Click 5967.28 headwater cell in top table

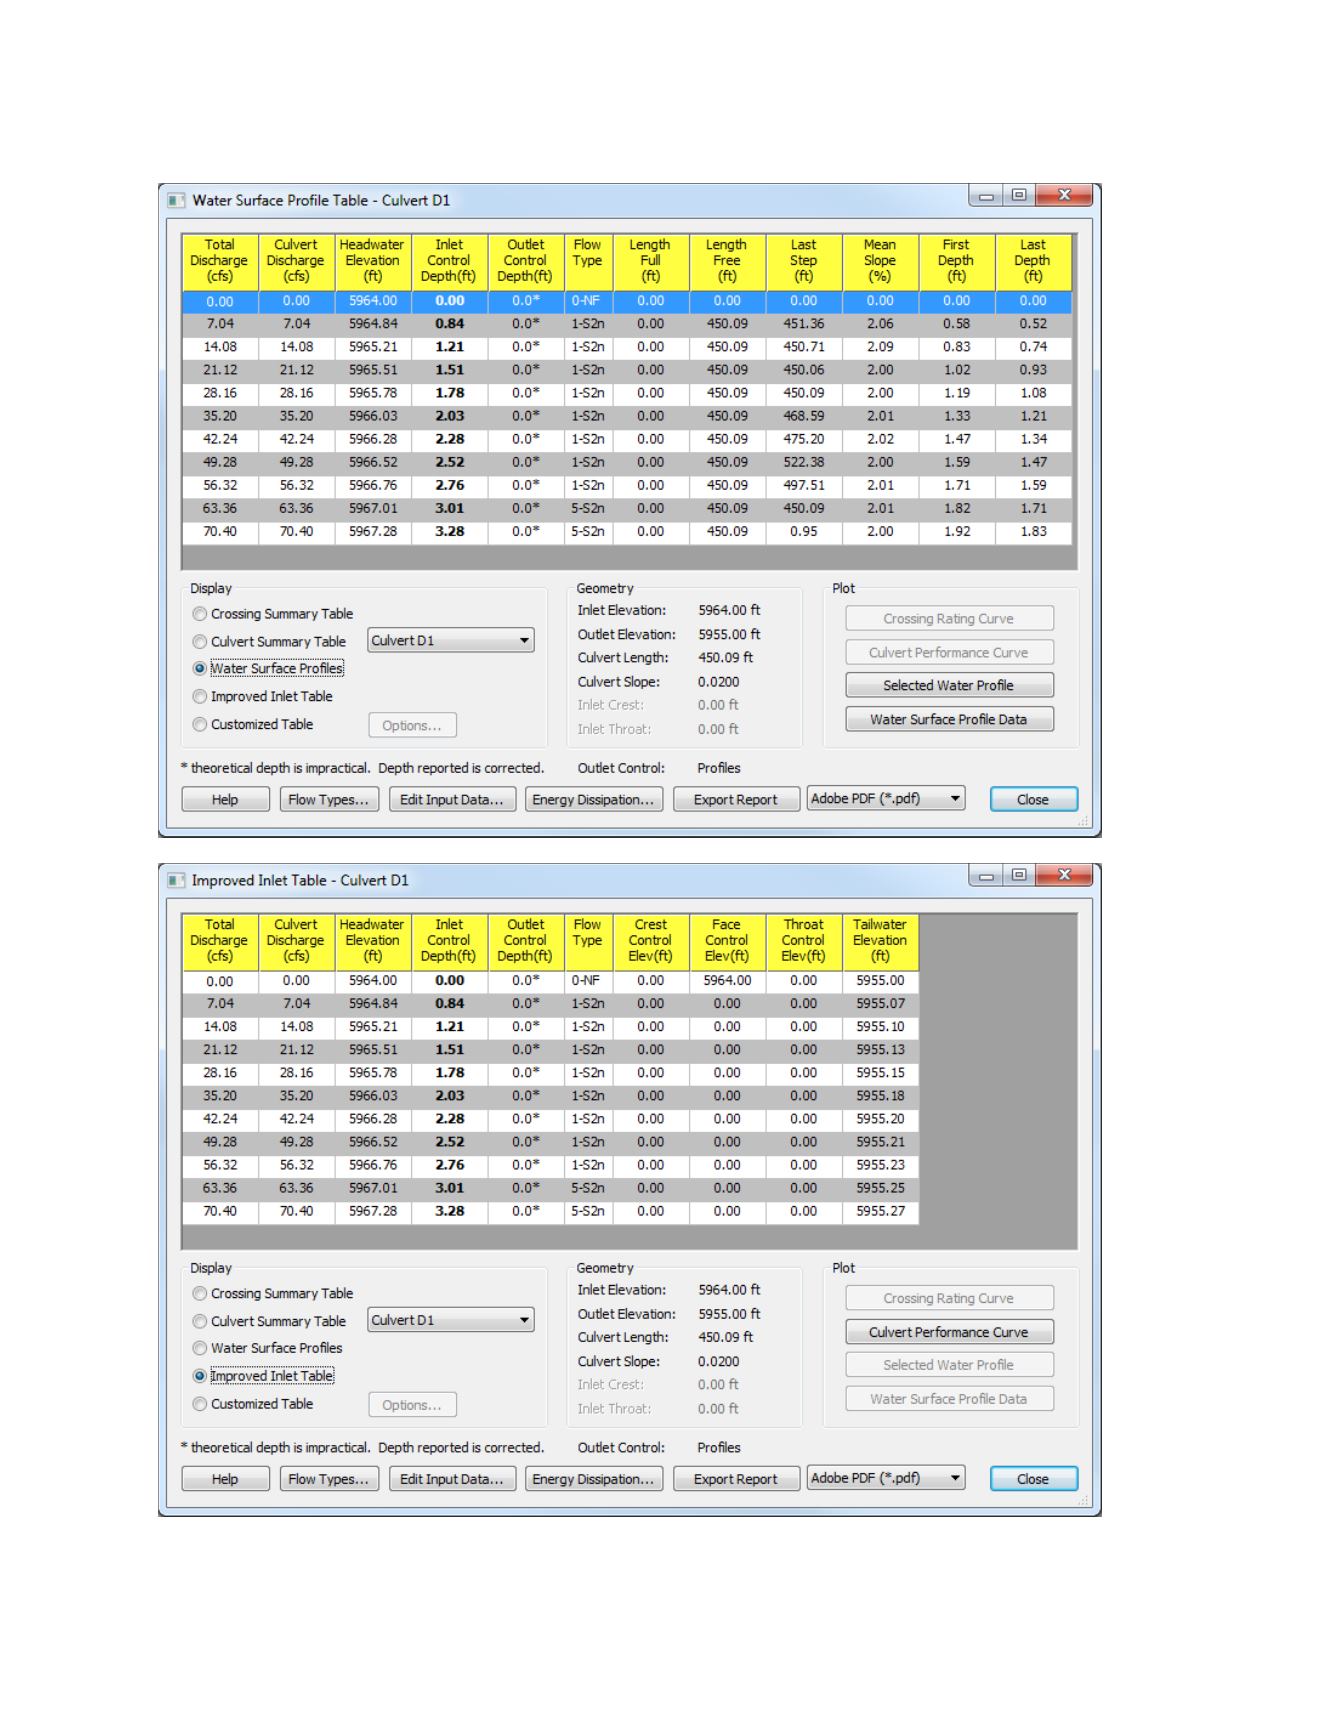(x=373, y=532)
